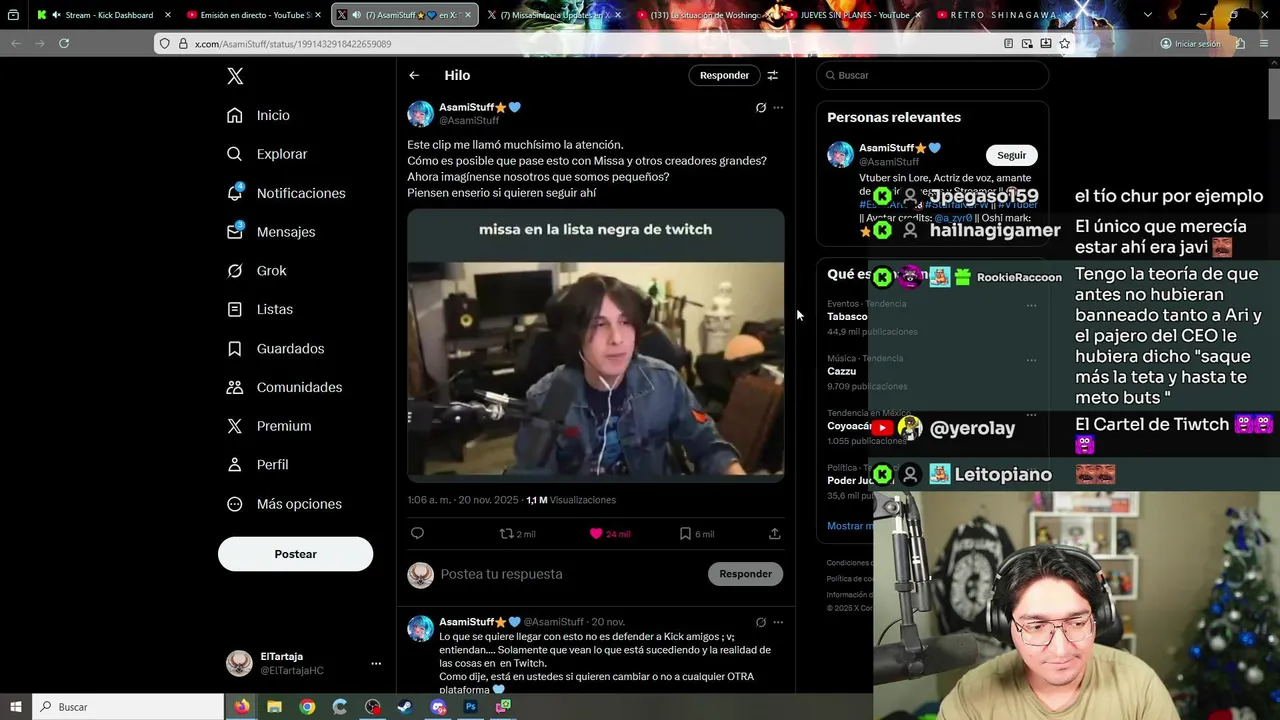Open Cazzu trend options dots

pyautogui.click(x=1031, y=360)
